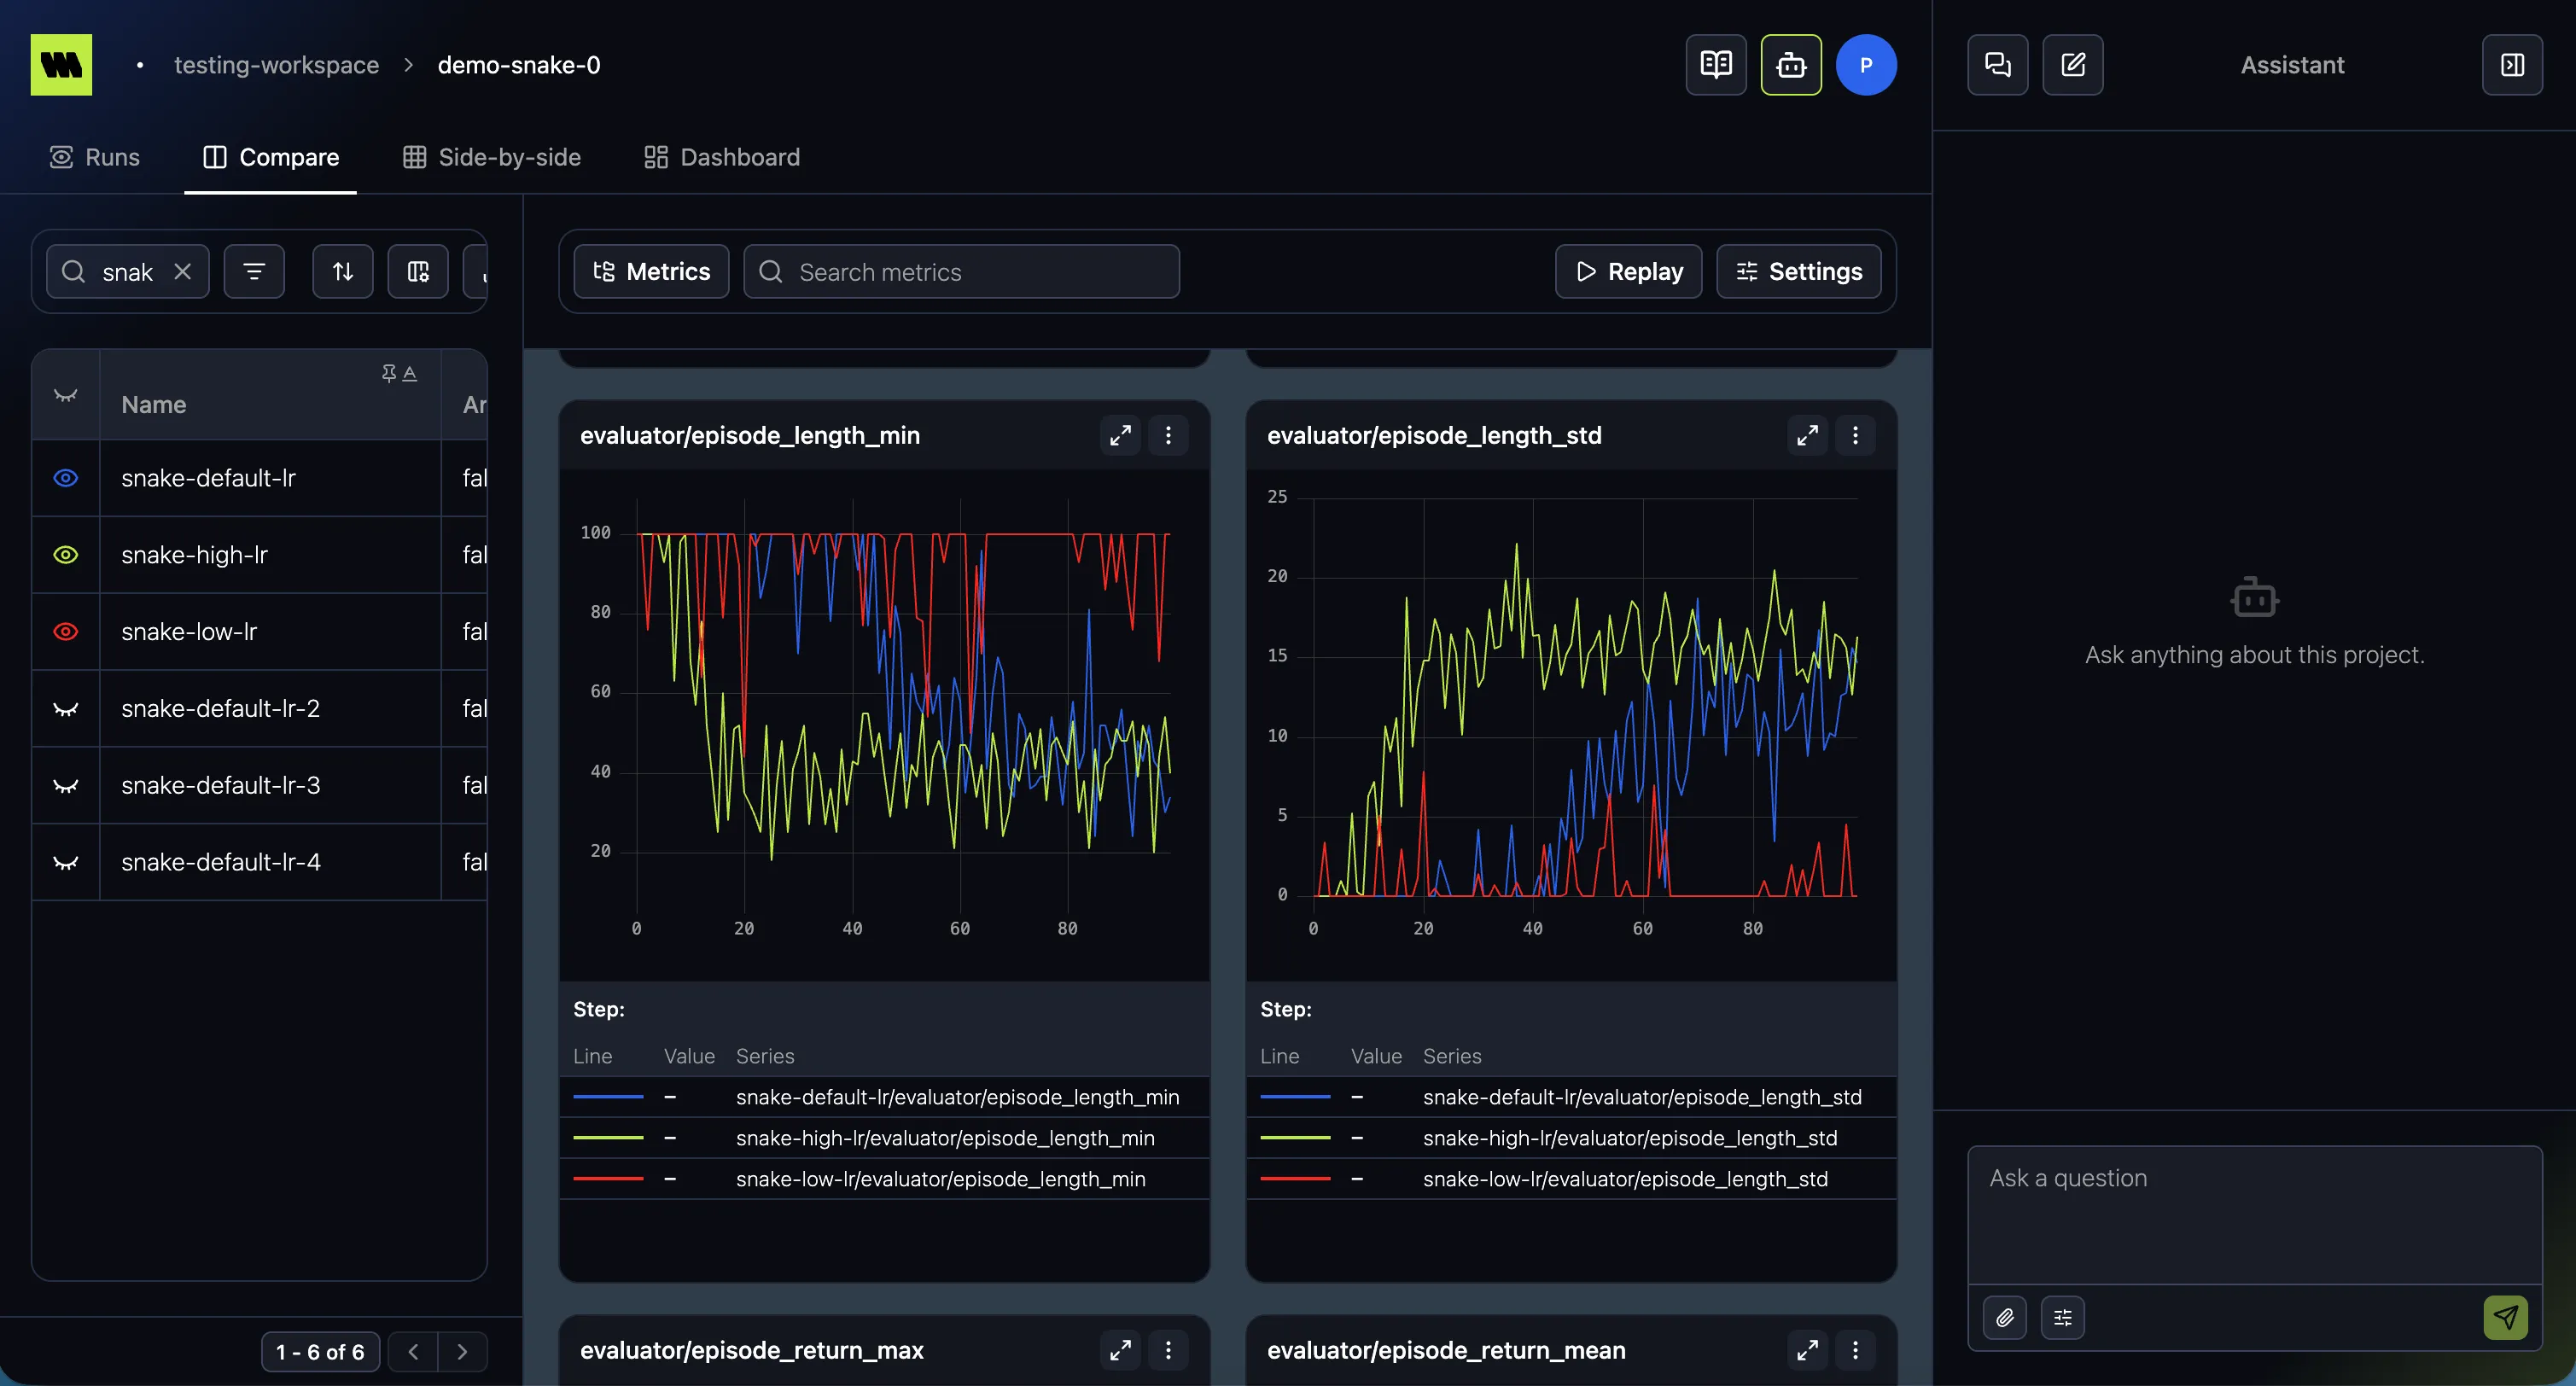Hide the snake-low-lr run
The width and height of the screenshot is (2576, 1386).
65,632
